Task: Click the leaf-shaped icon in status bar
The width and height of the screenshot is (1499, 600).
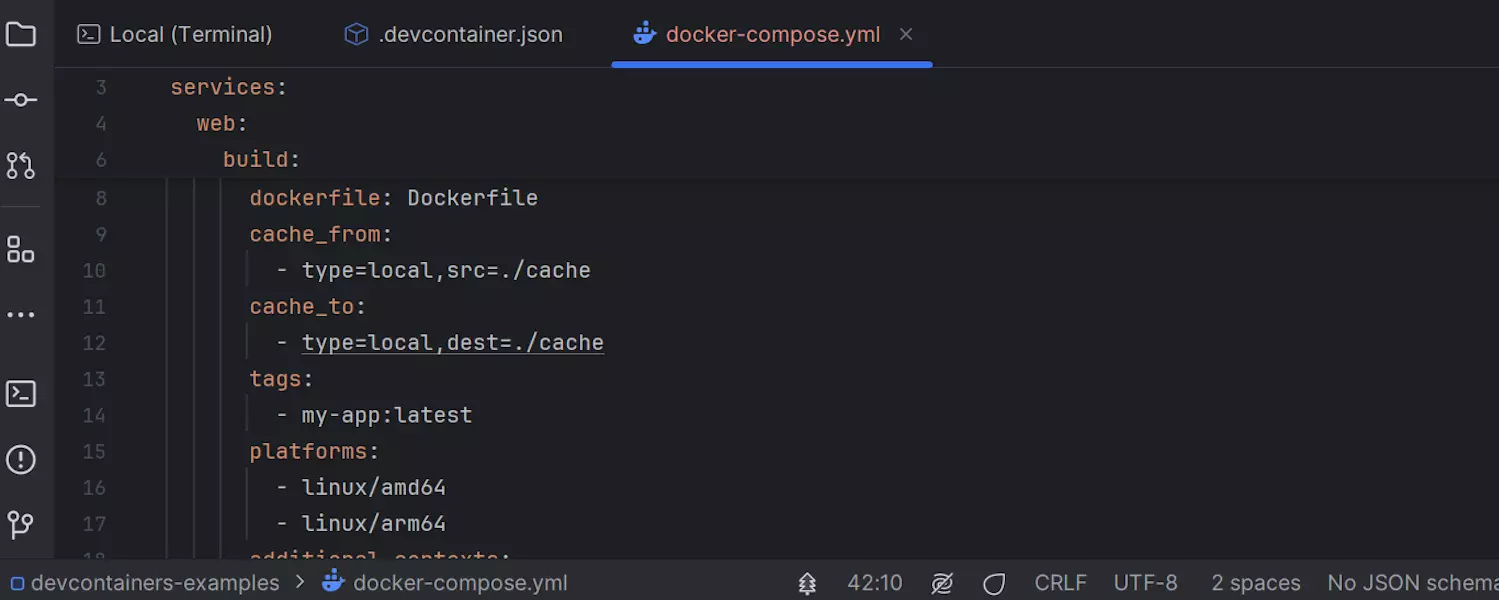Action: [993, 583]
